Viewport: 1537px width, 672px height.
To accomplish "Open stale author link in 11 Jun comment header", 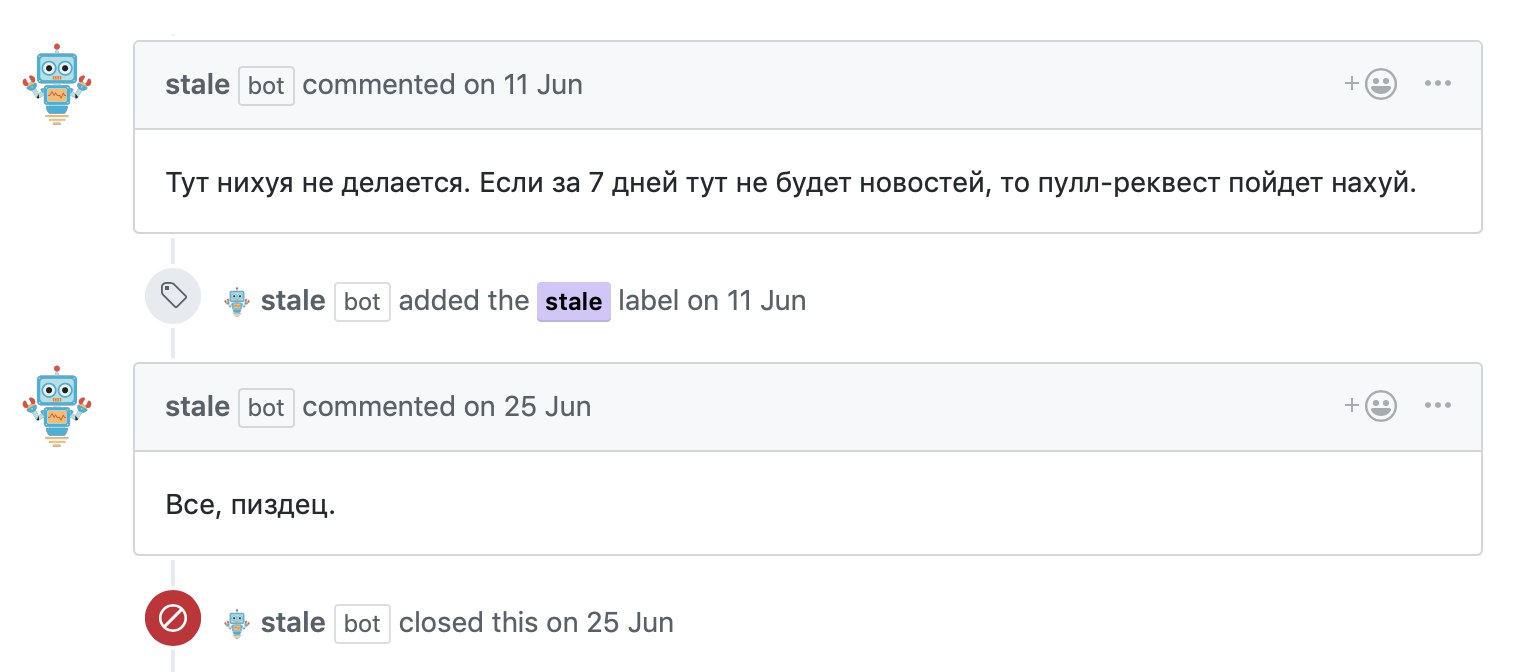I will [198, 85].
